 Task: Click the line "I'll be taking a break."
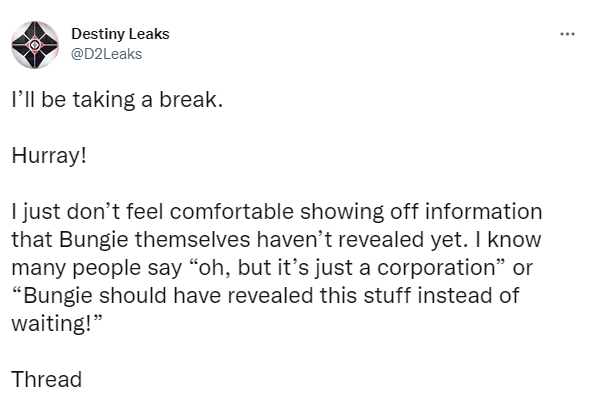[x=117, y=100]
